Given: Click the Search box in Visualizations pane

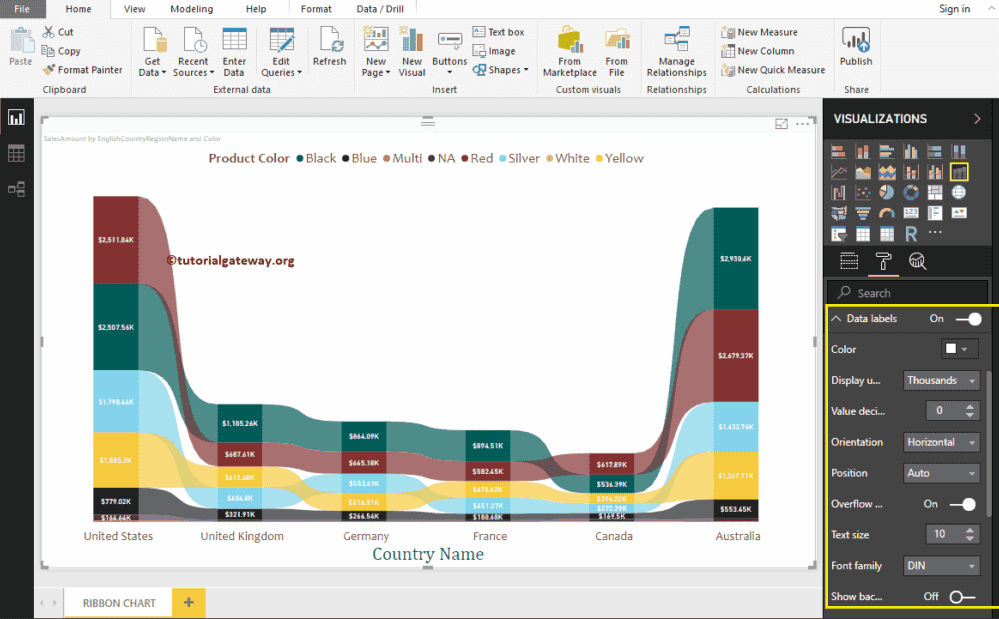Looking at the screenshot, I should point(908,292).
